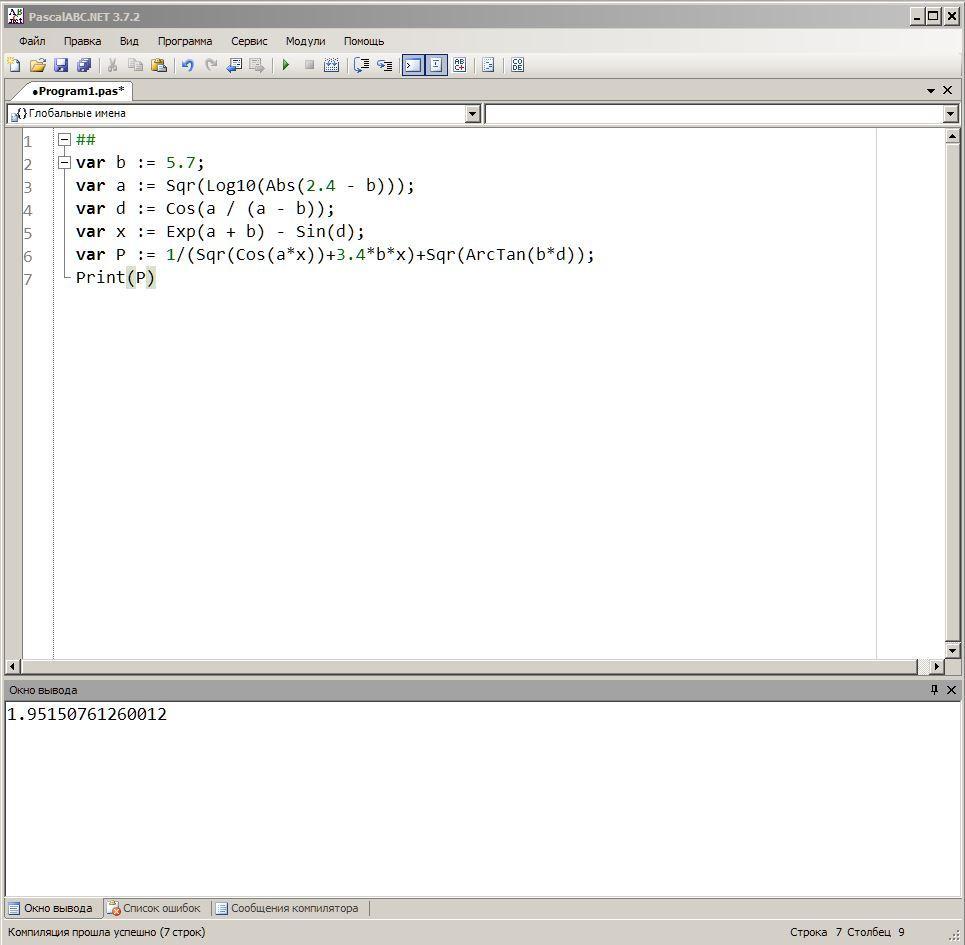This screenshot has width=965, height=945.
Task: Run the program with the green arrow
Action: tap(286, 65)
